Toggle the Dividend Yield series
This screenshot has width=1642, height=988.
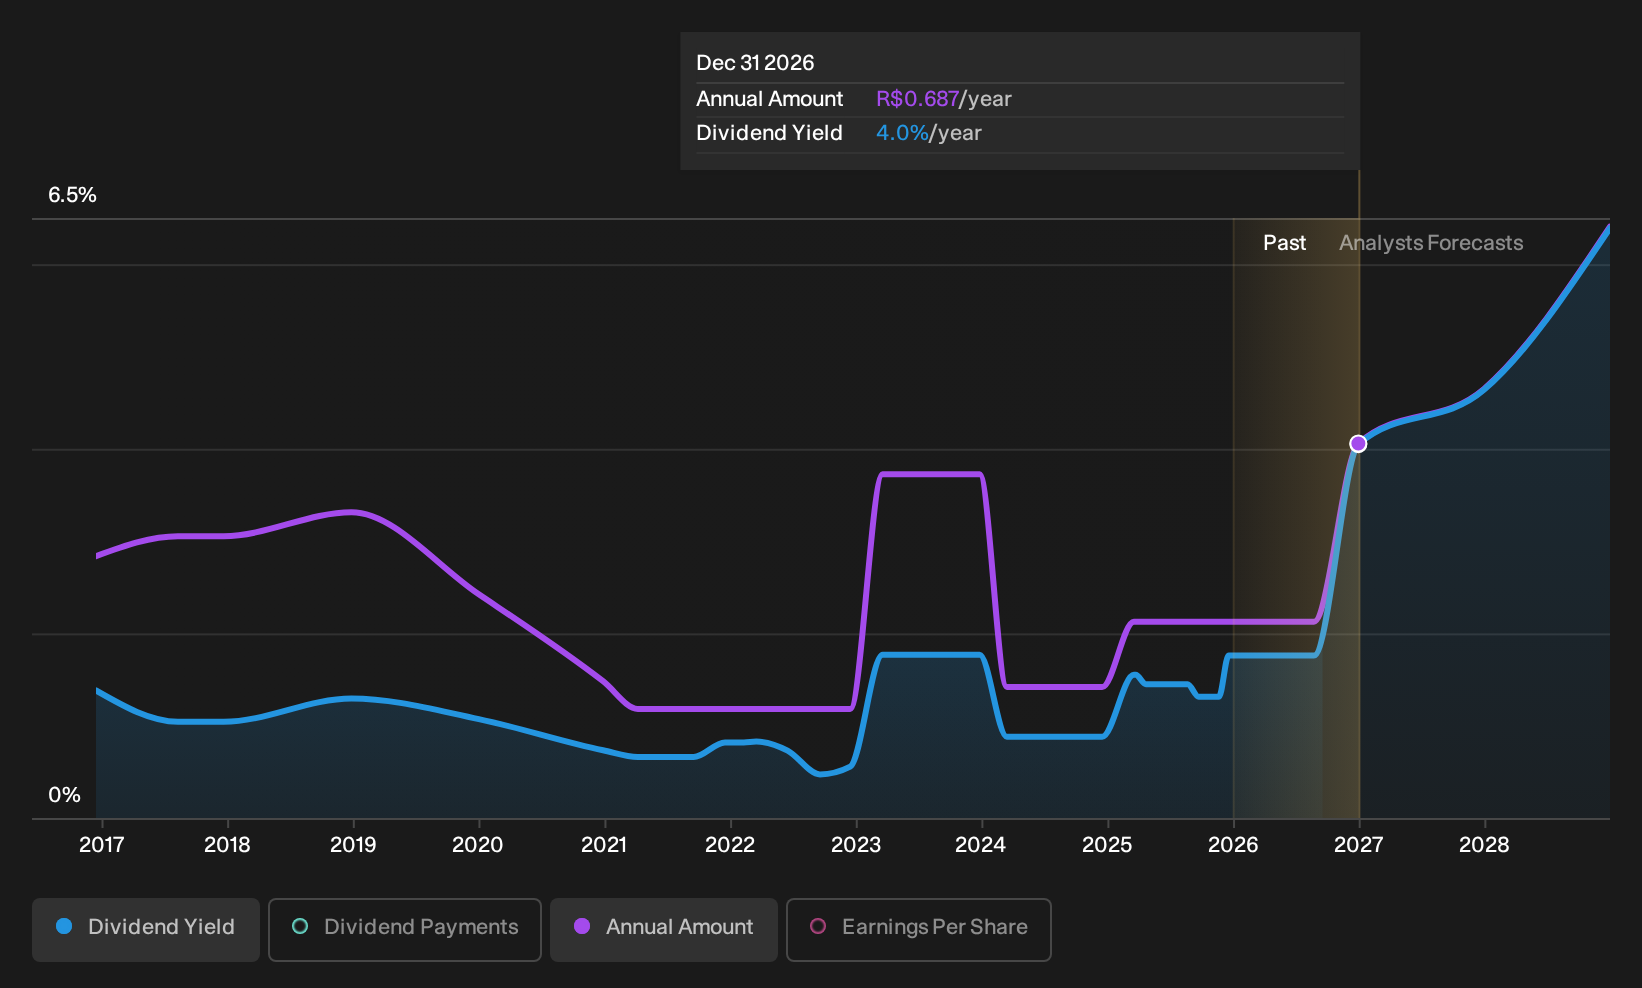pos(146,930)
